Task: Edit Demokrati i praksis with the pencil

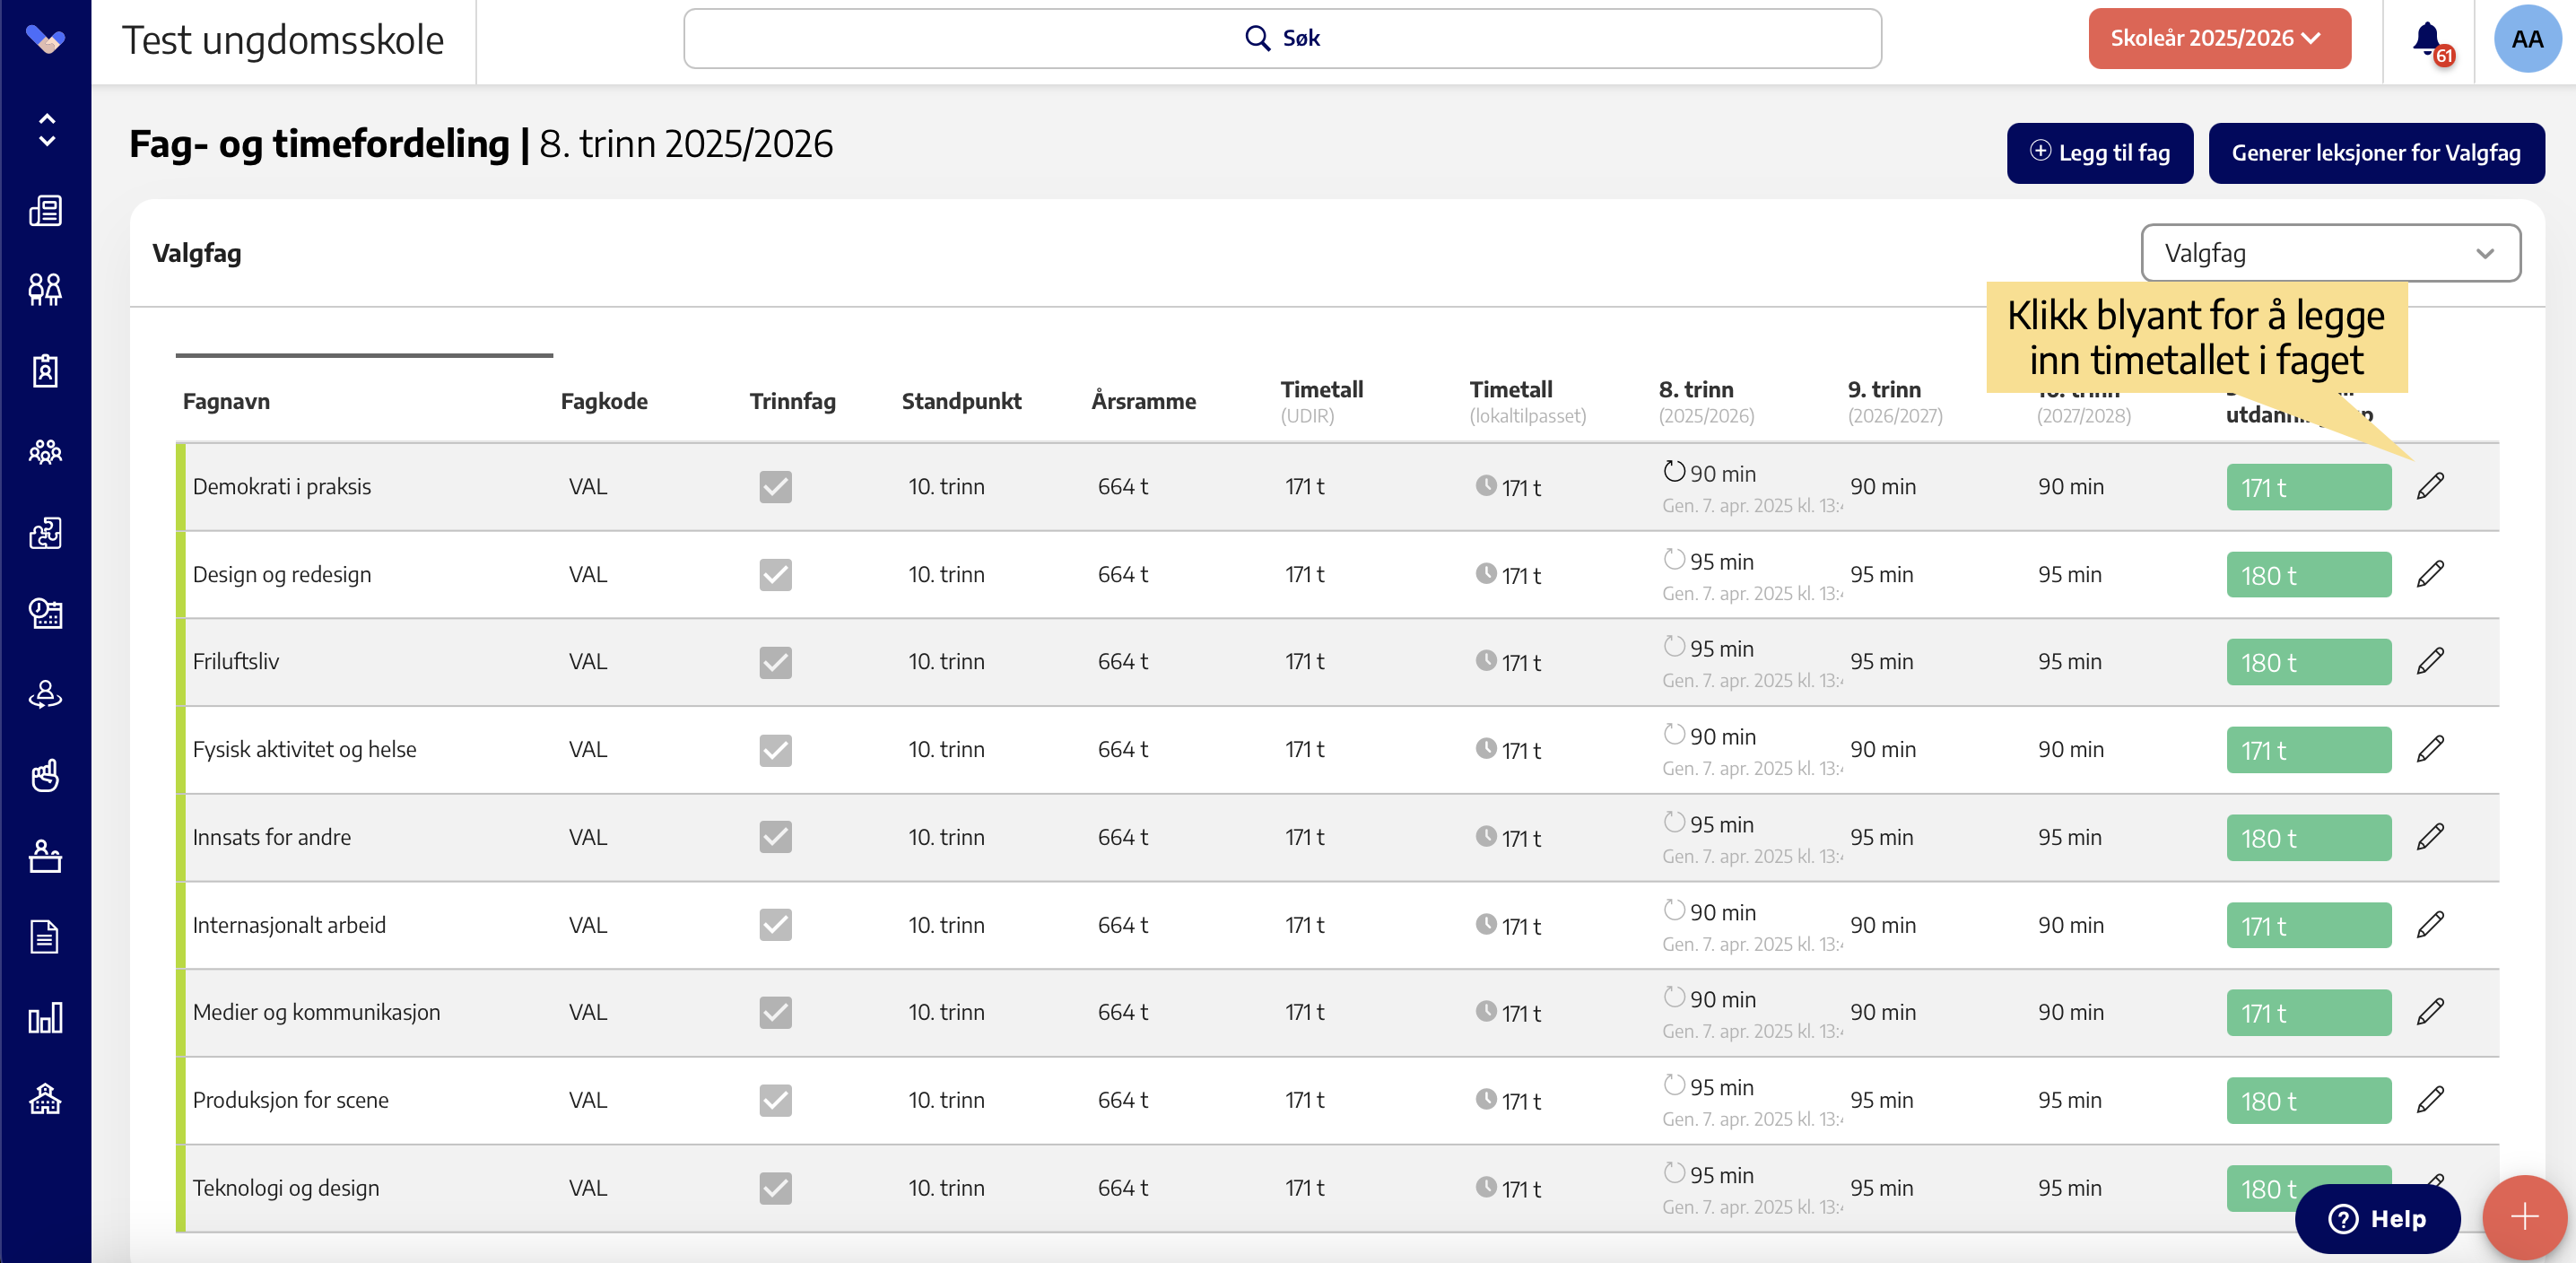Action: click(2430, 486)
